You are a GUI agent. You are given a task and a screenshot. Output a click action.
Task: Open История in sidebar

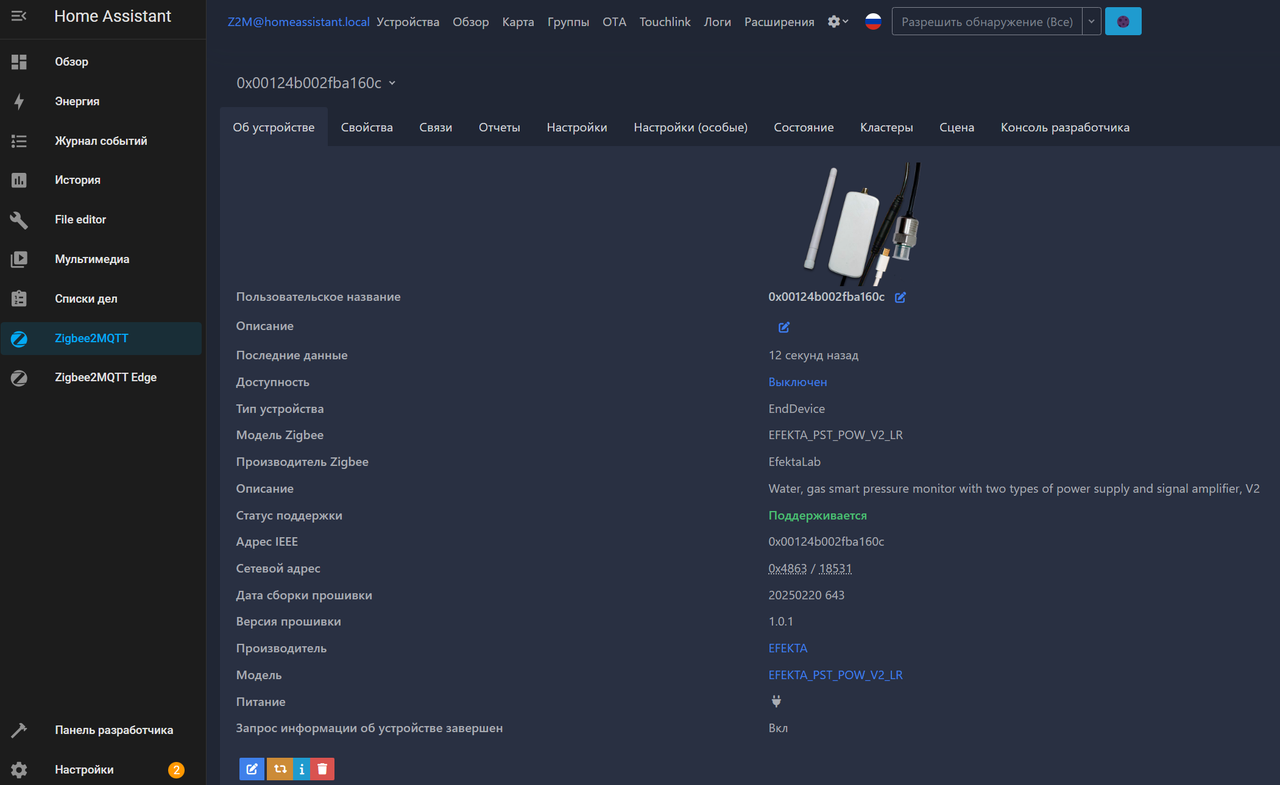point(102,180)
